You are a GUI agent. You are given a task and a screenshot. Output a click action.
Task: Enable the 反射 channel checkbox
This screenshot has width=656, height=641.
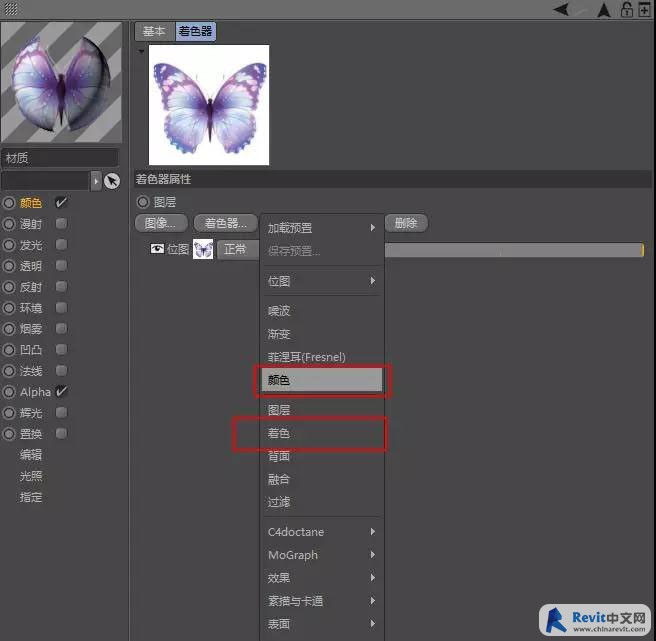click(61, 287)
